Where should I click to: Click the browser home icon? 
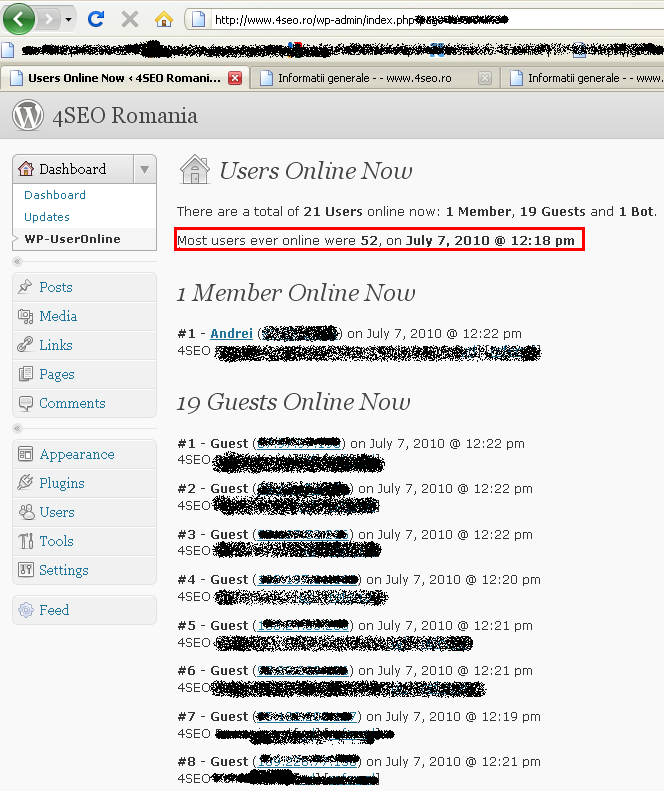[x=164, y=19]
